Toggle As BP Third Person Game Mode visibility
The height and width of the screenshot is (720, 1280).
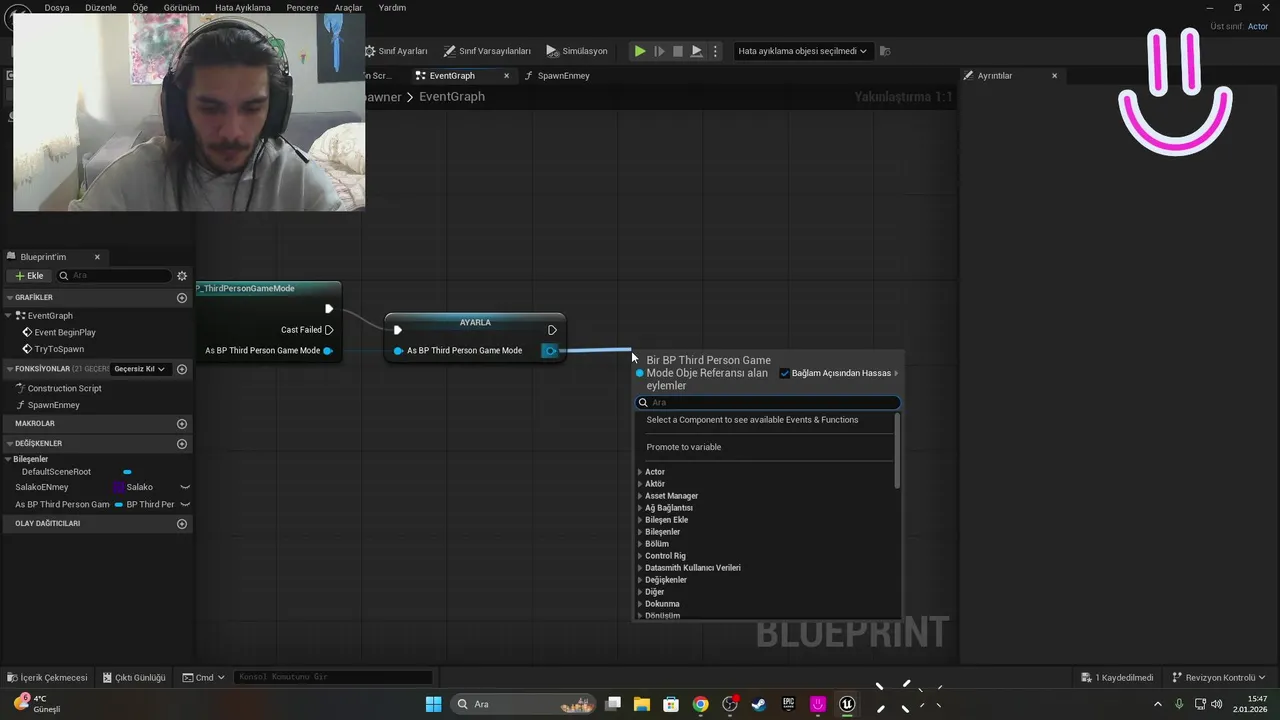pyautogui.click(x=184, y=505)
